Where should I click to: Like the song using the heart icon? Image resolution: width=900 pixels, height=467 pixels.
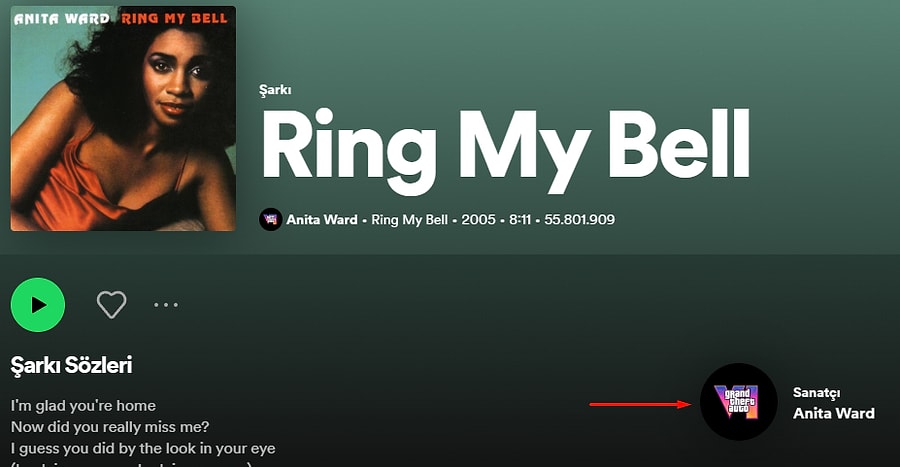111,305
